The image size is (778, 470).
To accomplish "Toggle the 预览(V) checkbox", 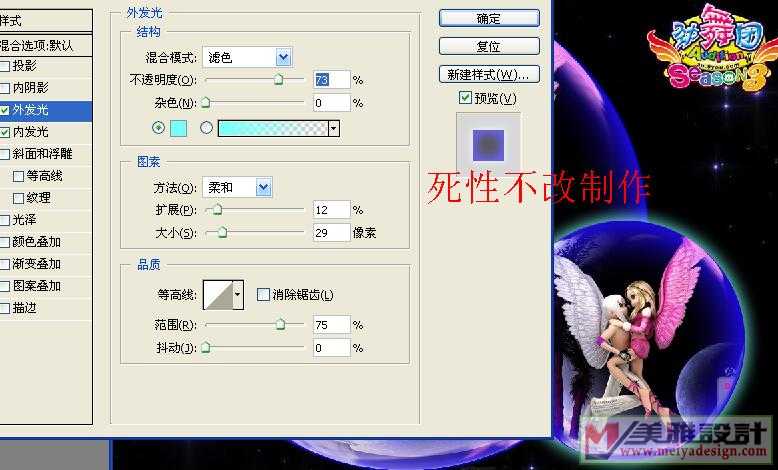I will [x=465, y=97].
